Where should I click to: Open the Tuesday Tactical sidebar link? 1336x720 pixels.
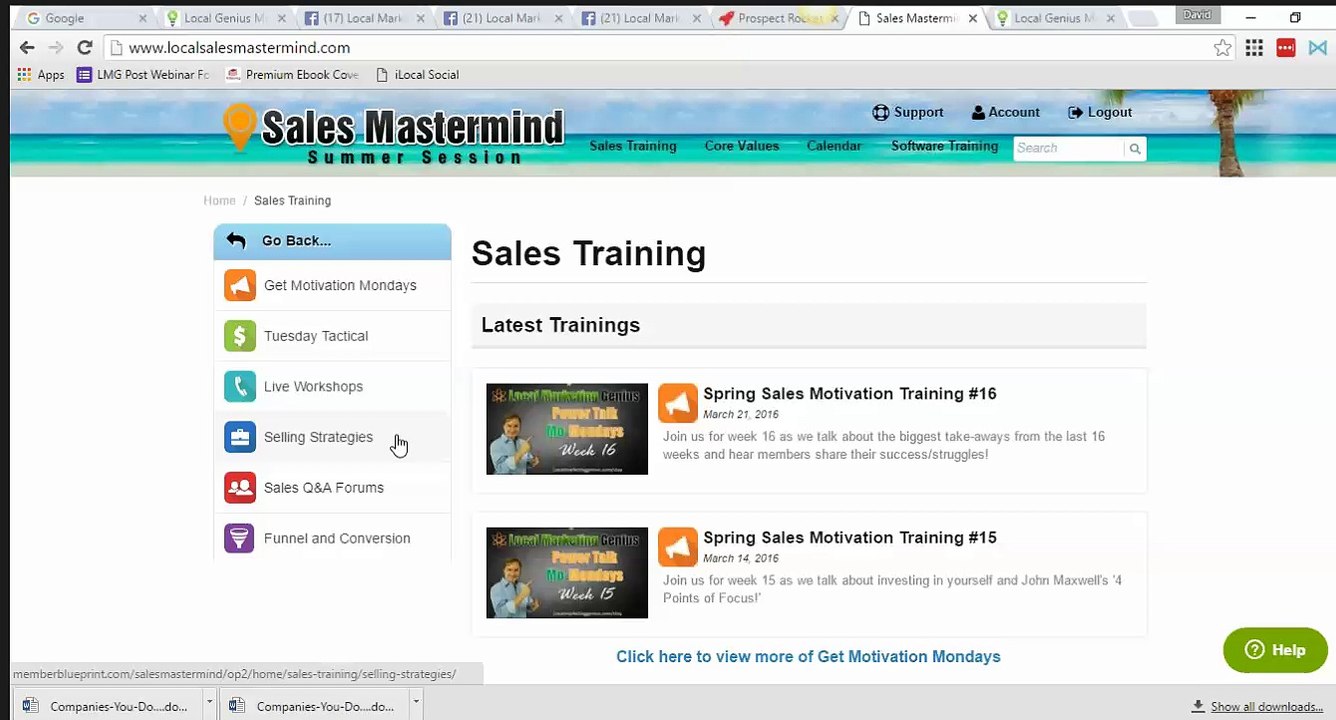[x=316, y=336]
